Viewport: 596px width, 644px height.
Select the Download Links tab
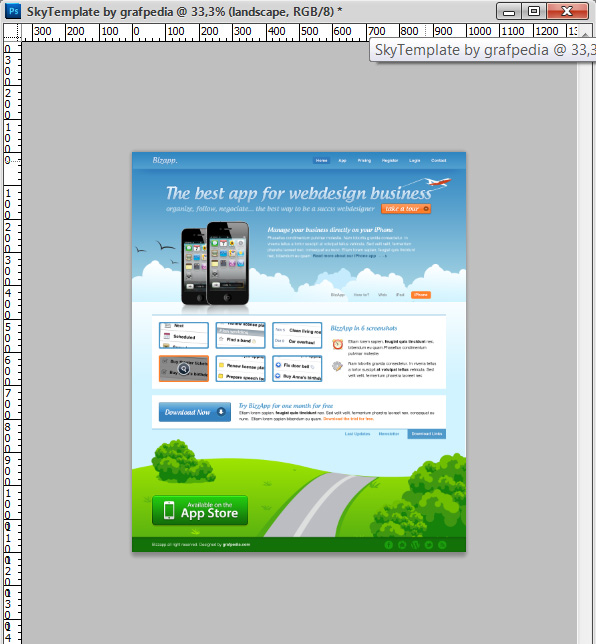tap(427, 434)
